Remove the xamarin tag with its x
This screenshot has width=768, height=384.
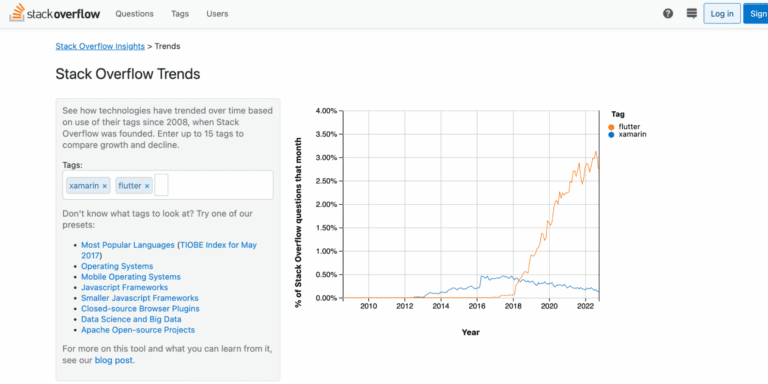click(105, 186)
